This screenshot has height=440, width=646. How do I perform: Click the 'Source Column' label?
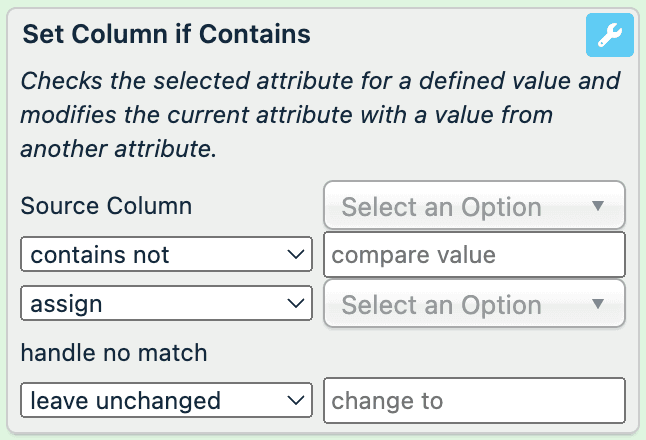(x=106, y=207)
